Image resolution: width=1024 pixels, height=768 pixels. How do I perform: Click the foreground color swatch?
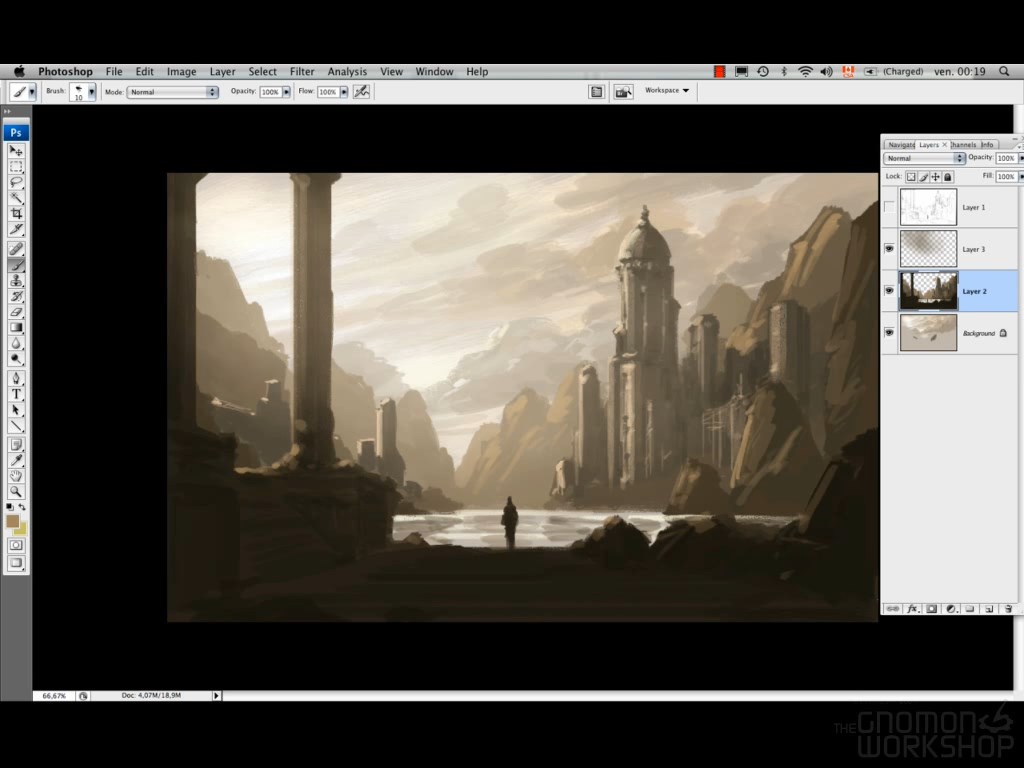click(12, 521)
